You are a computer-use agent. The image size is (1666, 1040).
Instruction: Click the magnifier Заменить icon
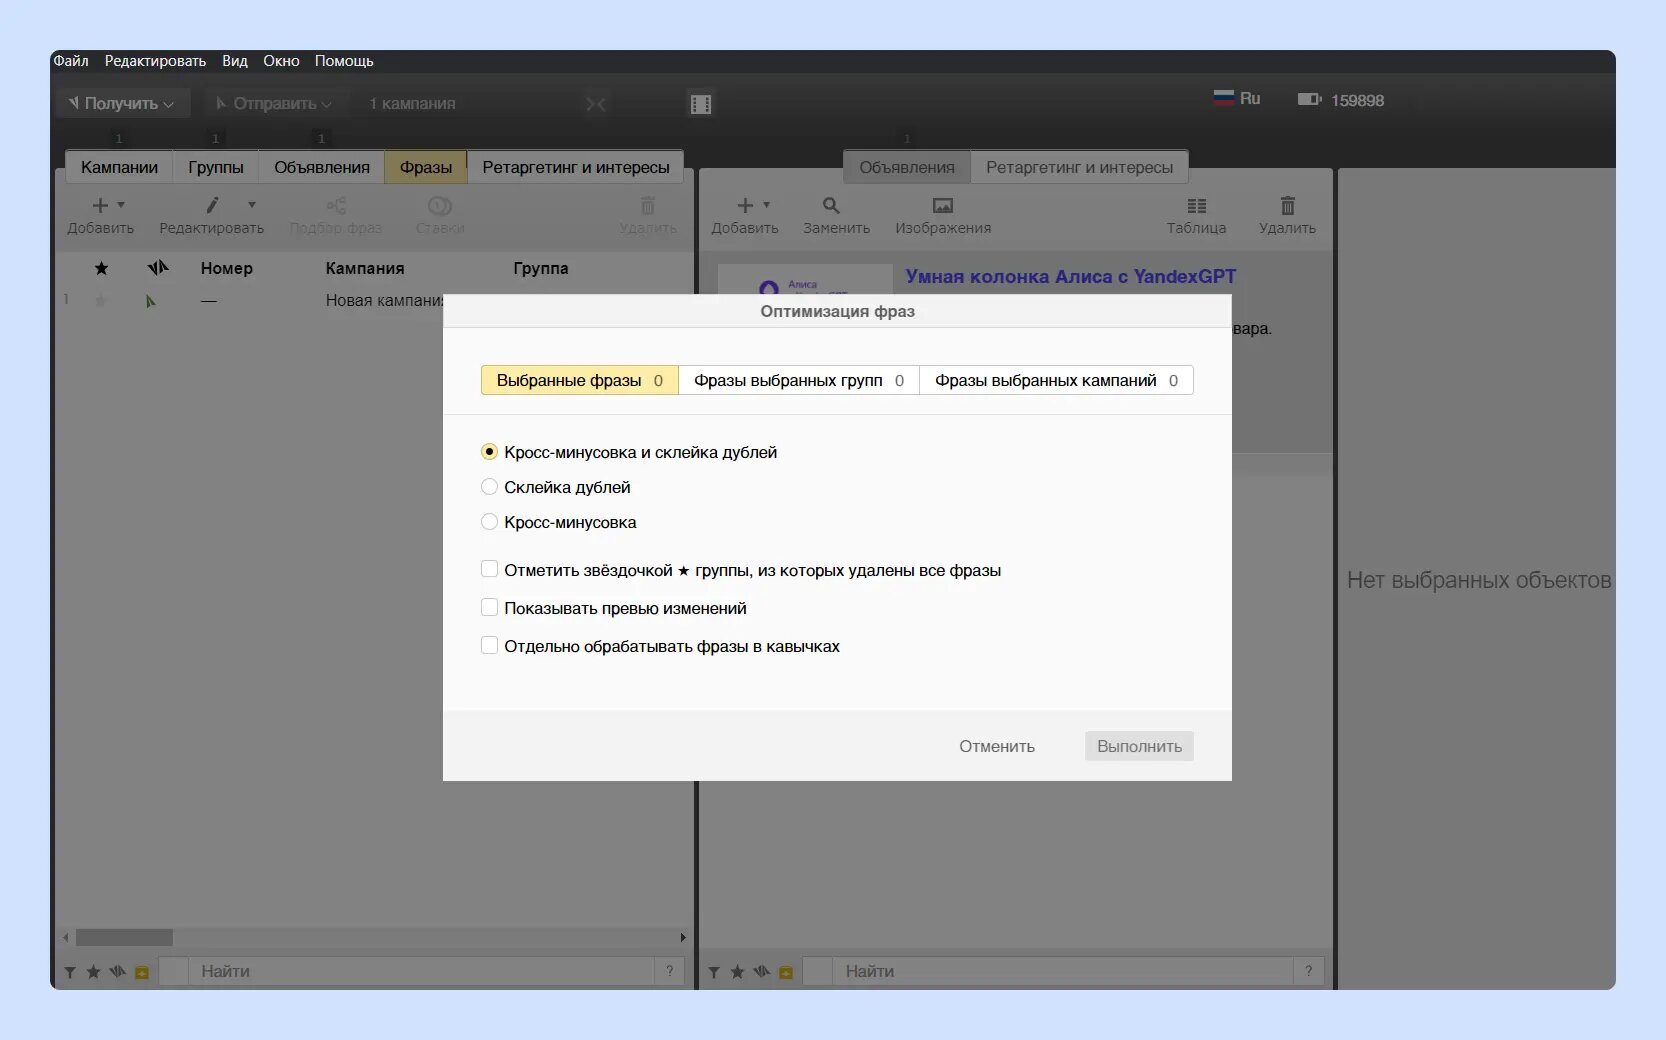click(x=831, y=205)
